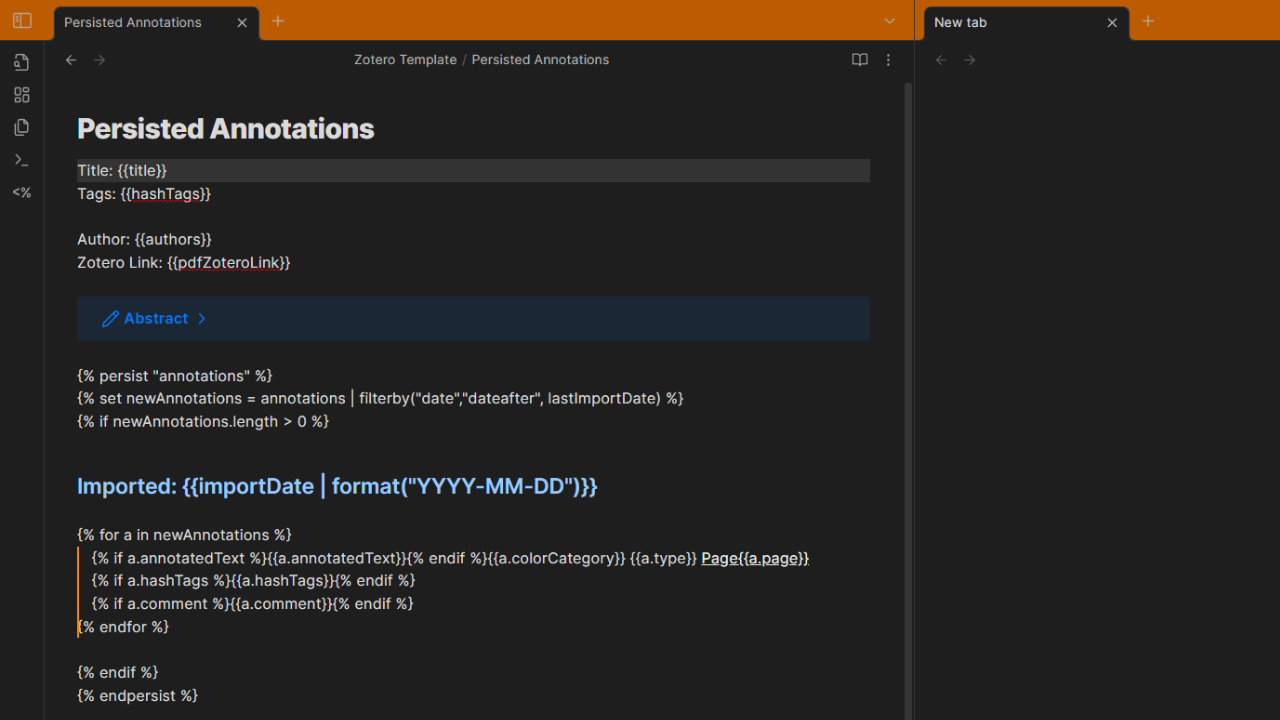Click the Page{{a.page}} link
This screenshot has height=720, width=1280.
[x=755, y=558]
